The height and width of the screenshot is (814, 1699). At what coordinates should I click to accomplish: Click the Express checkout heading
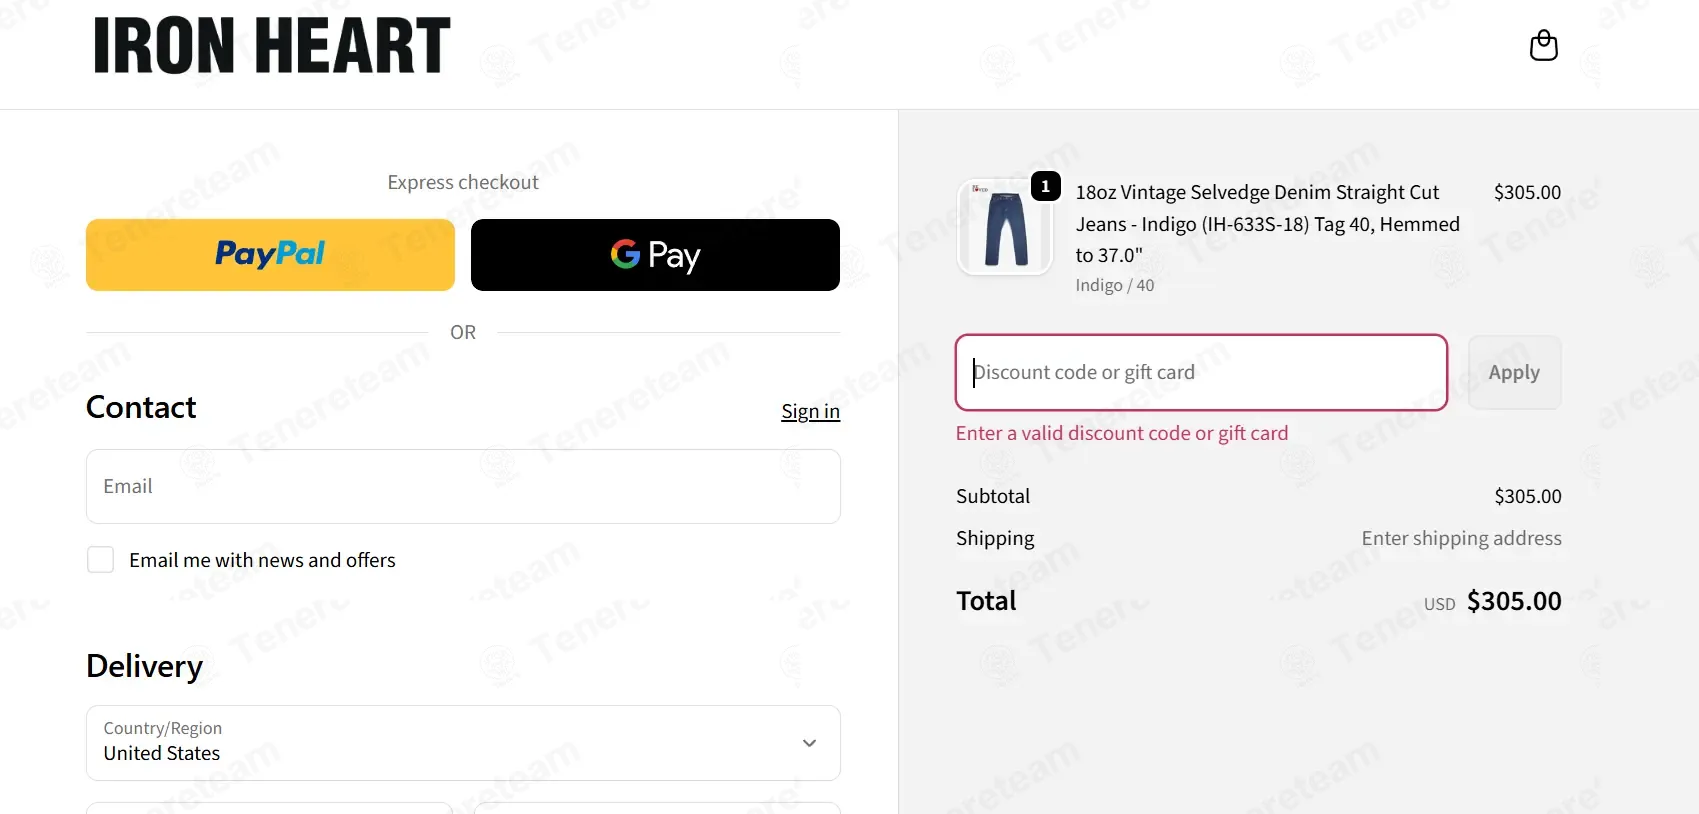click(x=463, y=182)
